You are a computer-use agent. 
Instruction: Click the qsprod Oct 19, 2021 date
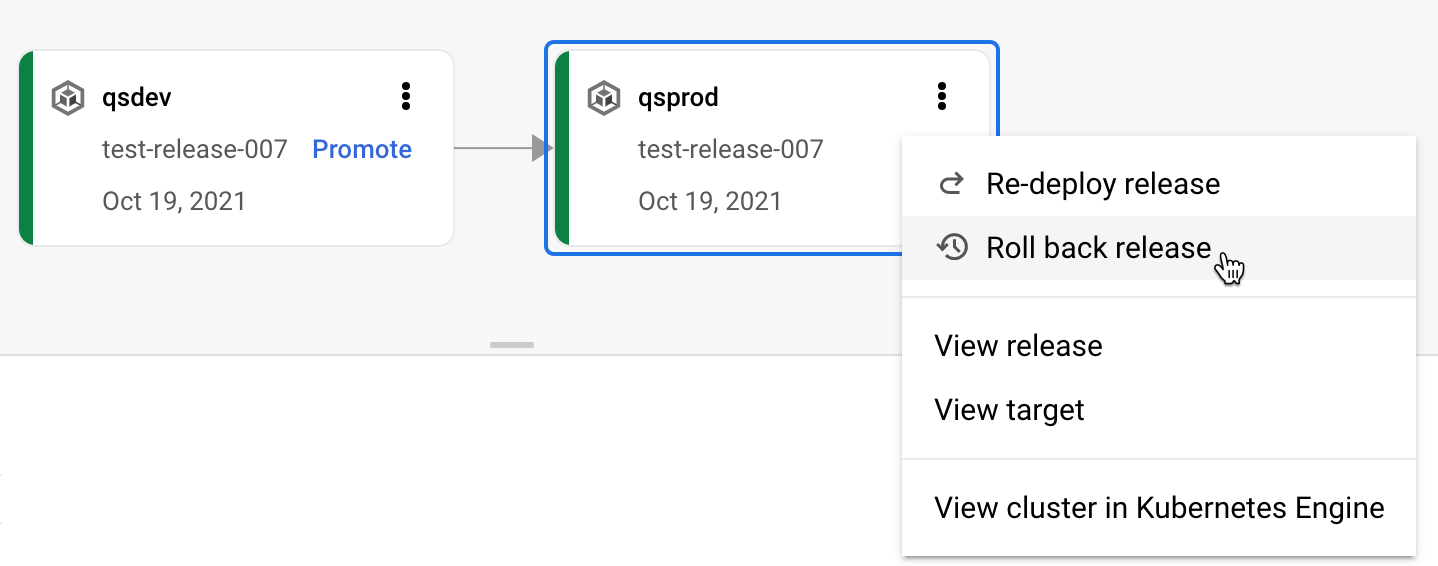click(x=710, y=201)
